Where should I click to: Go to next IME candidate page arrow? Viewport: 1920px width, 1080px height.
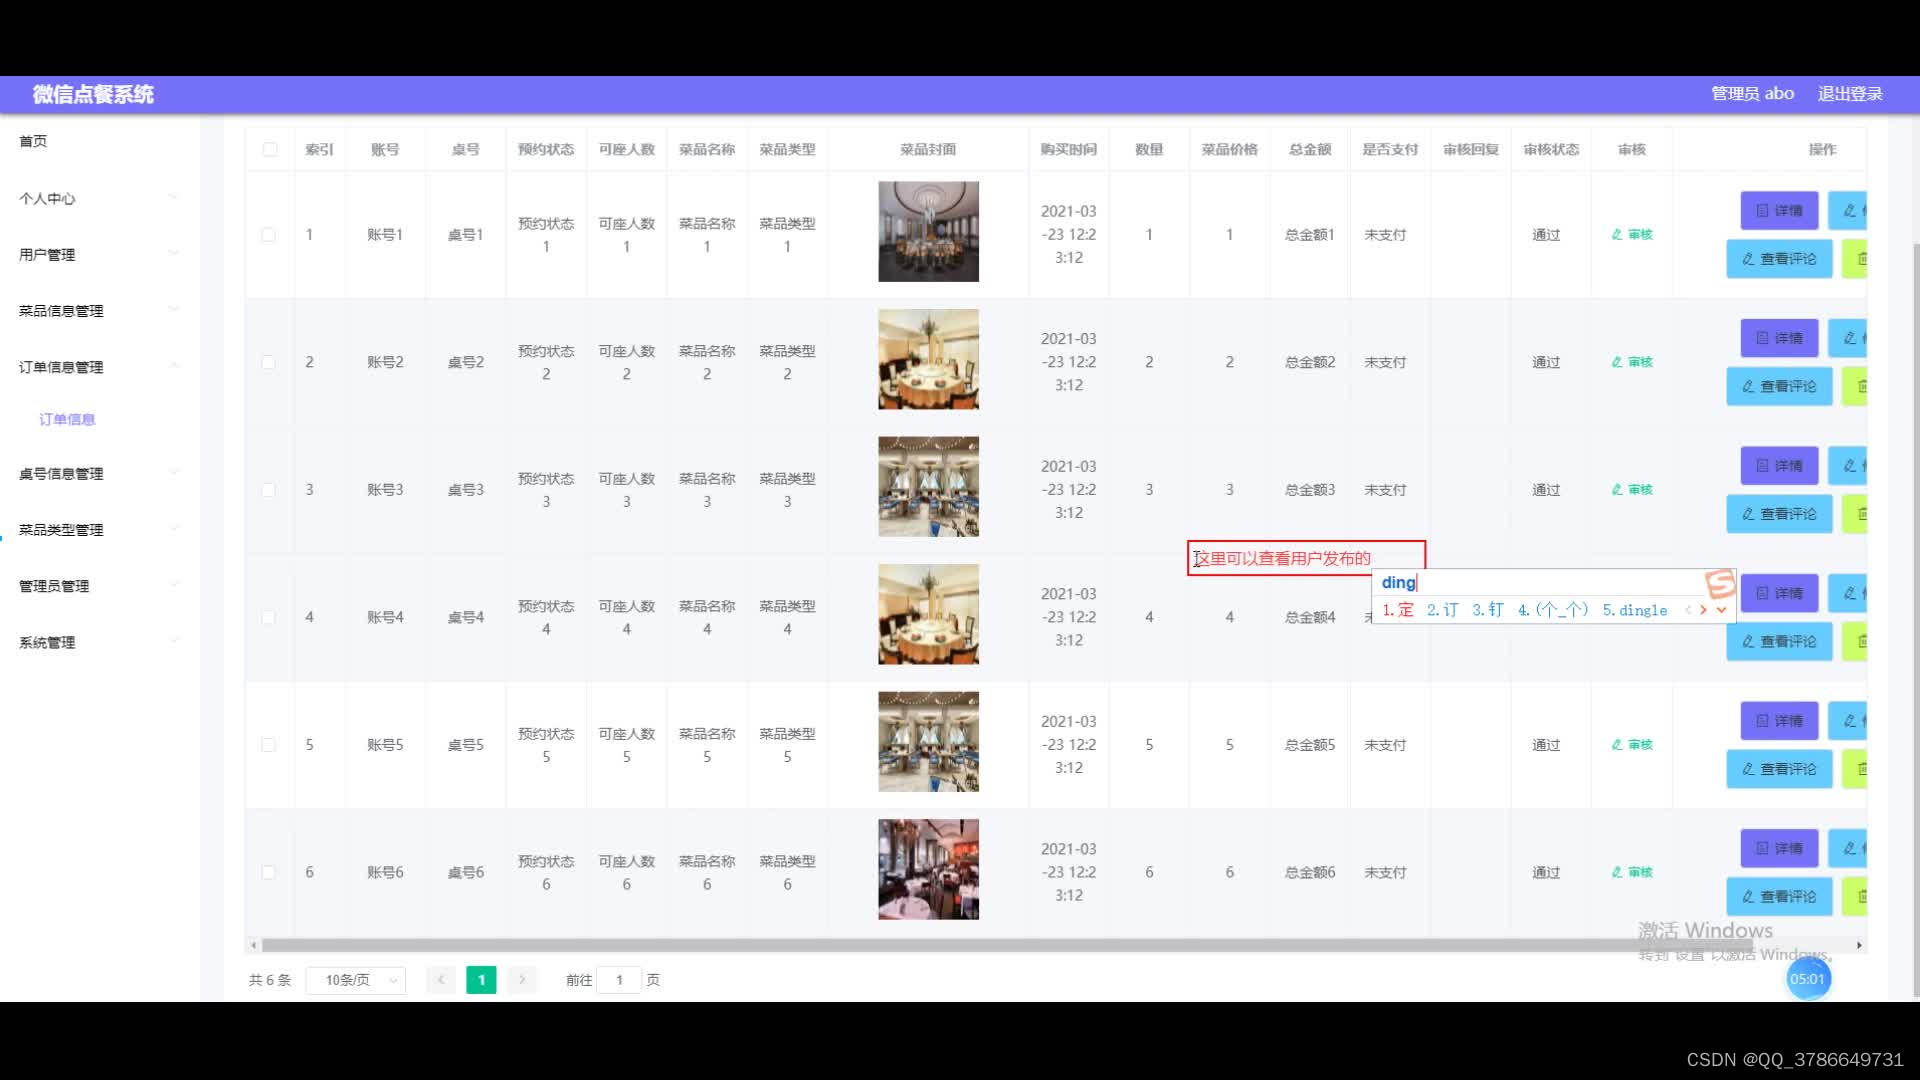point(1703,610)
